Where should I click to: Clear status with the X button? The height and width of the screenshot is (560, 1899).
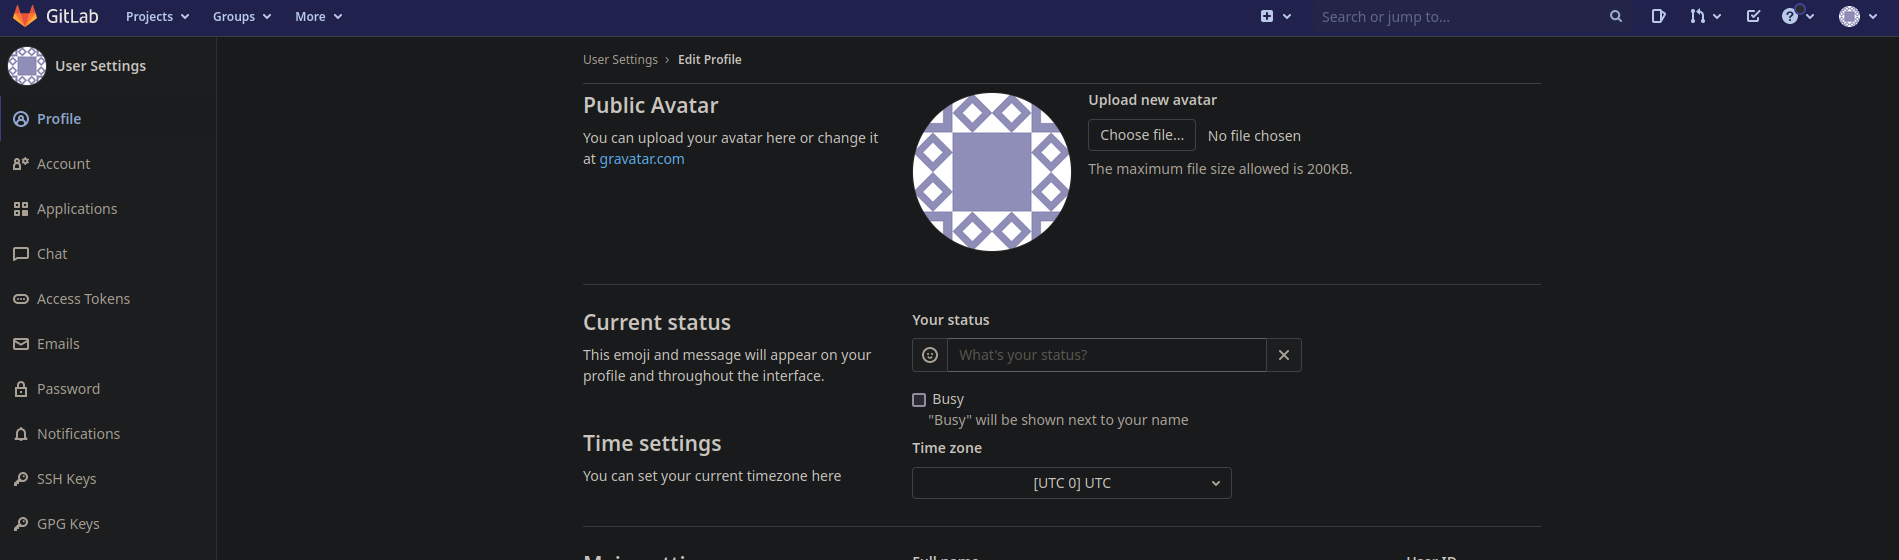tap(1284, 355)
